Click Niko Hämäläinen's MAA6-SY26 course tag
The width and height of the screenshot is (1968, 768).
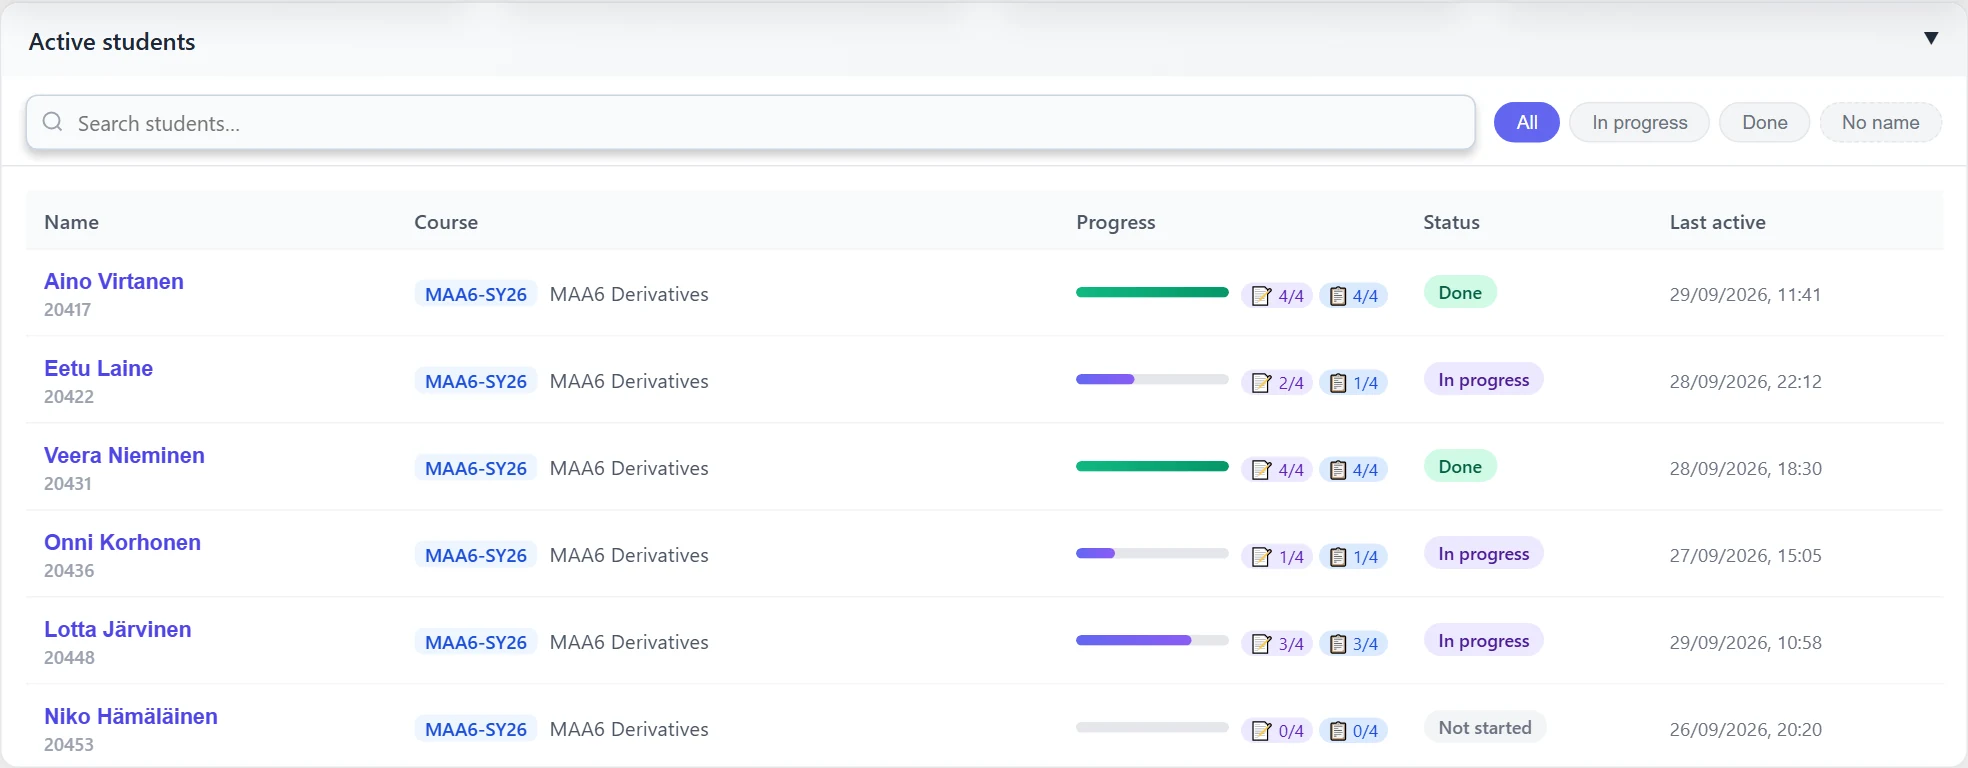click(476, 729)
